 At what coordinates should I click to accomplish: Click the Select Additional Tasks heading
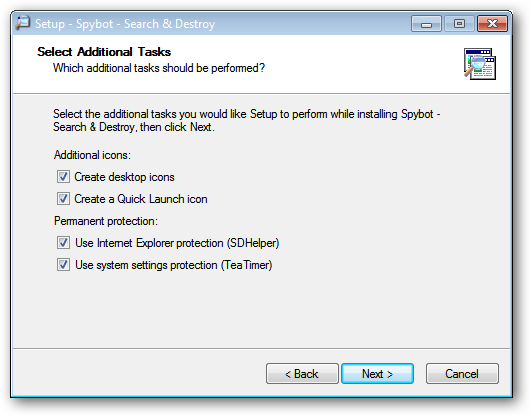pos(104,52)
